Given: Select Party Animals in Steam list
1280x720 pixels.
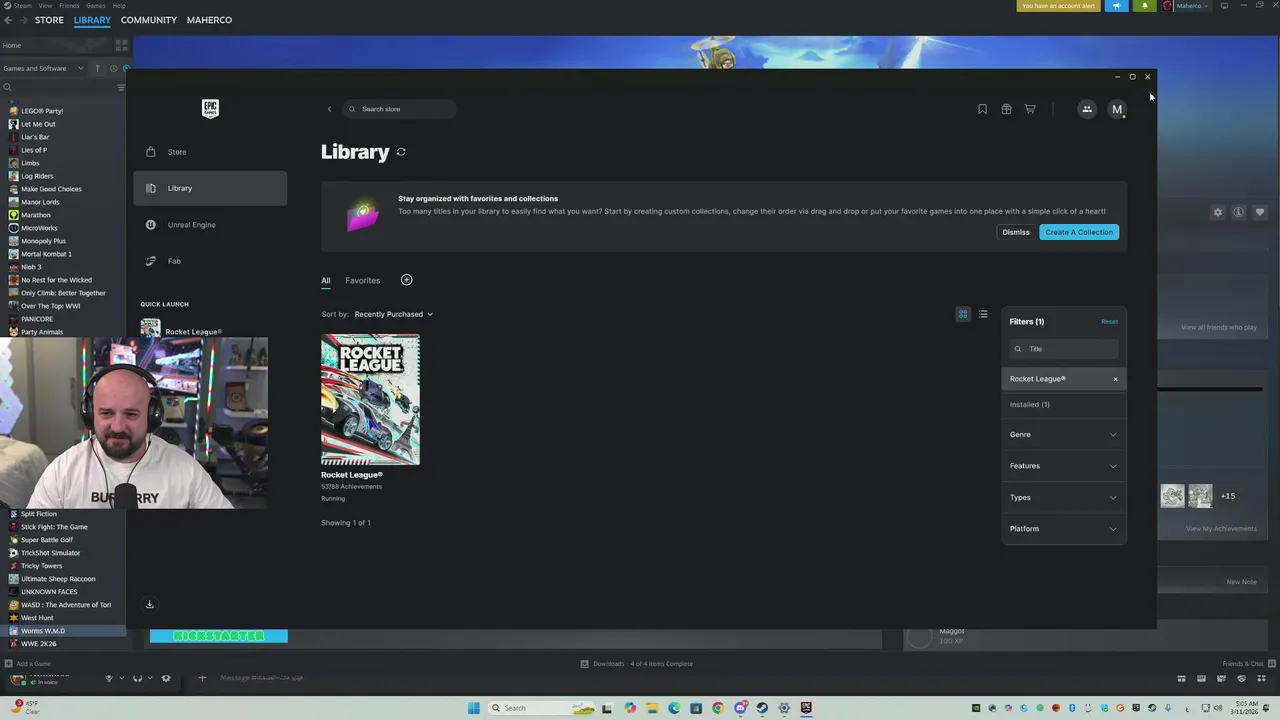Looking at the screenshot, I should tap(41, 332).
